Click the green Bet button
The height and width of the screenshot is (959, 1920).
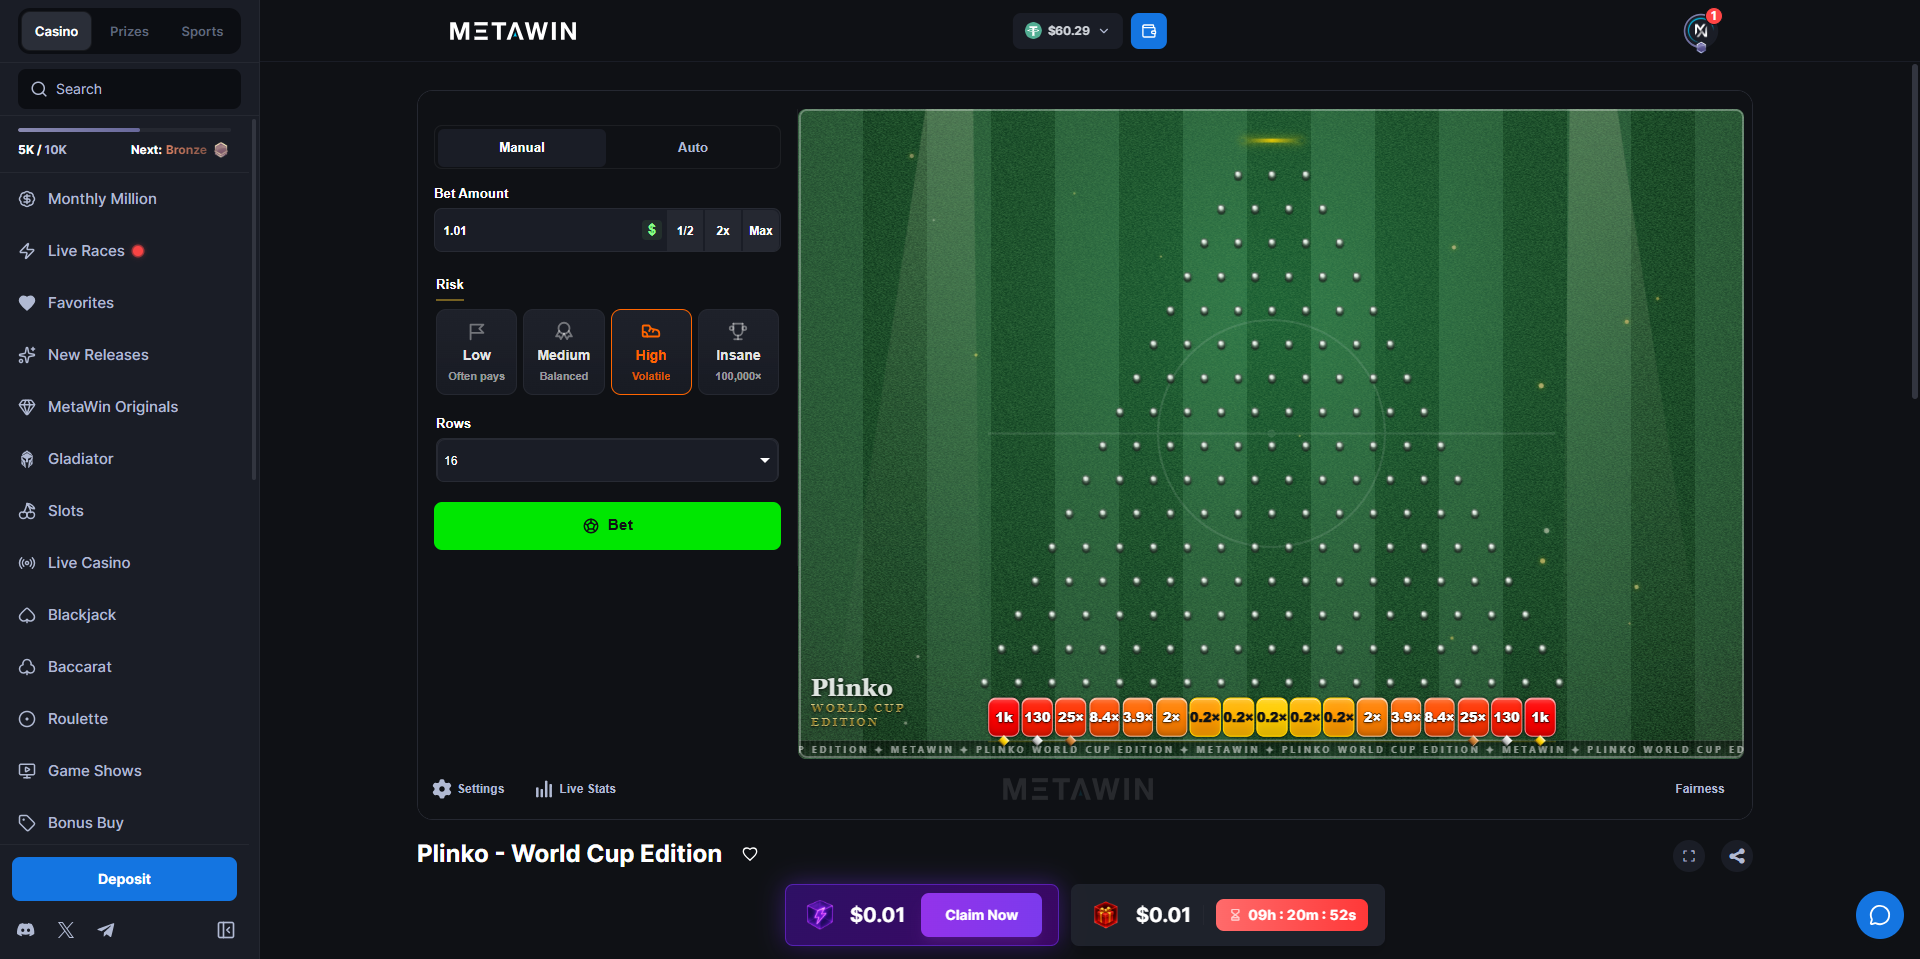[607, 526]
